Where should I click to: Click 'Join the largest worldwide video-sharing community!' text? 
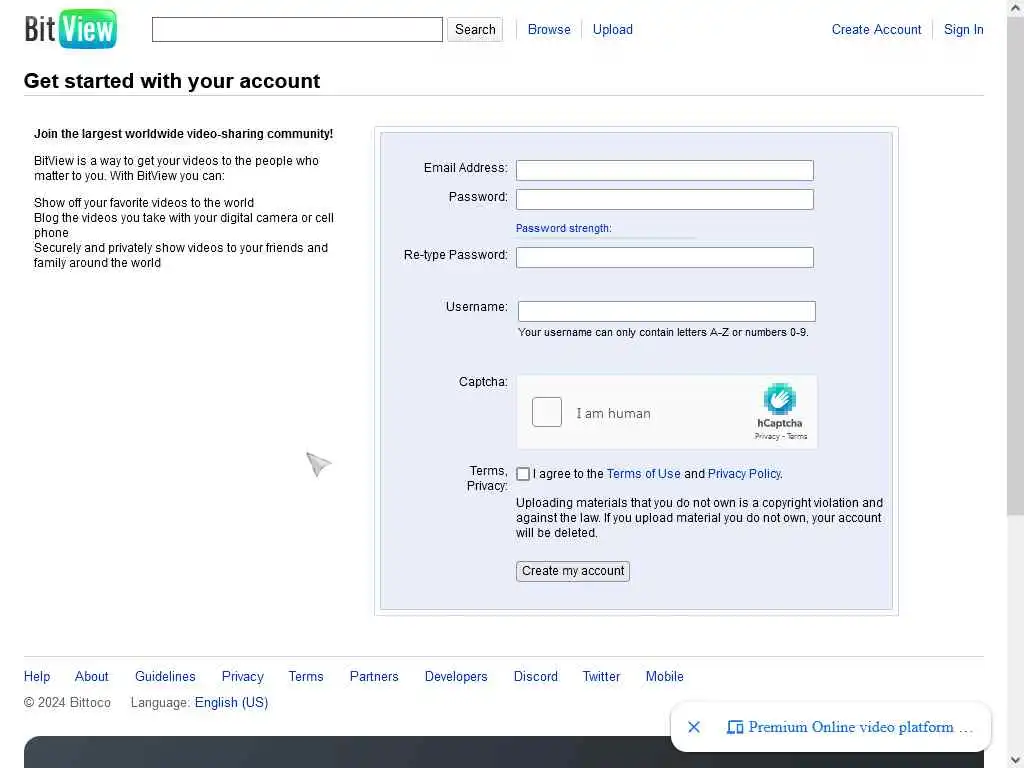184,134
